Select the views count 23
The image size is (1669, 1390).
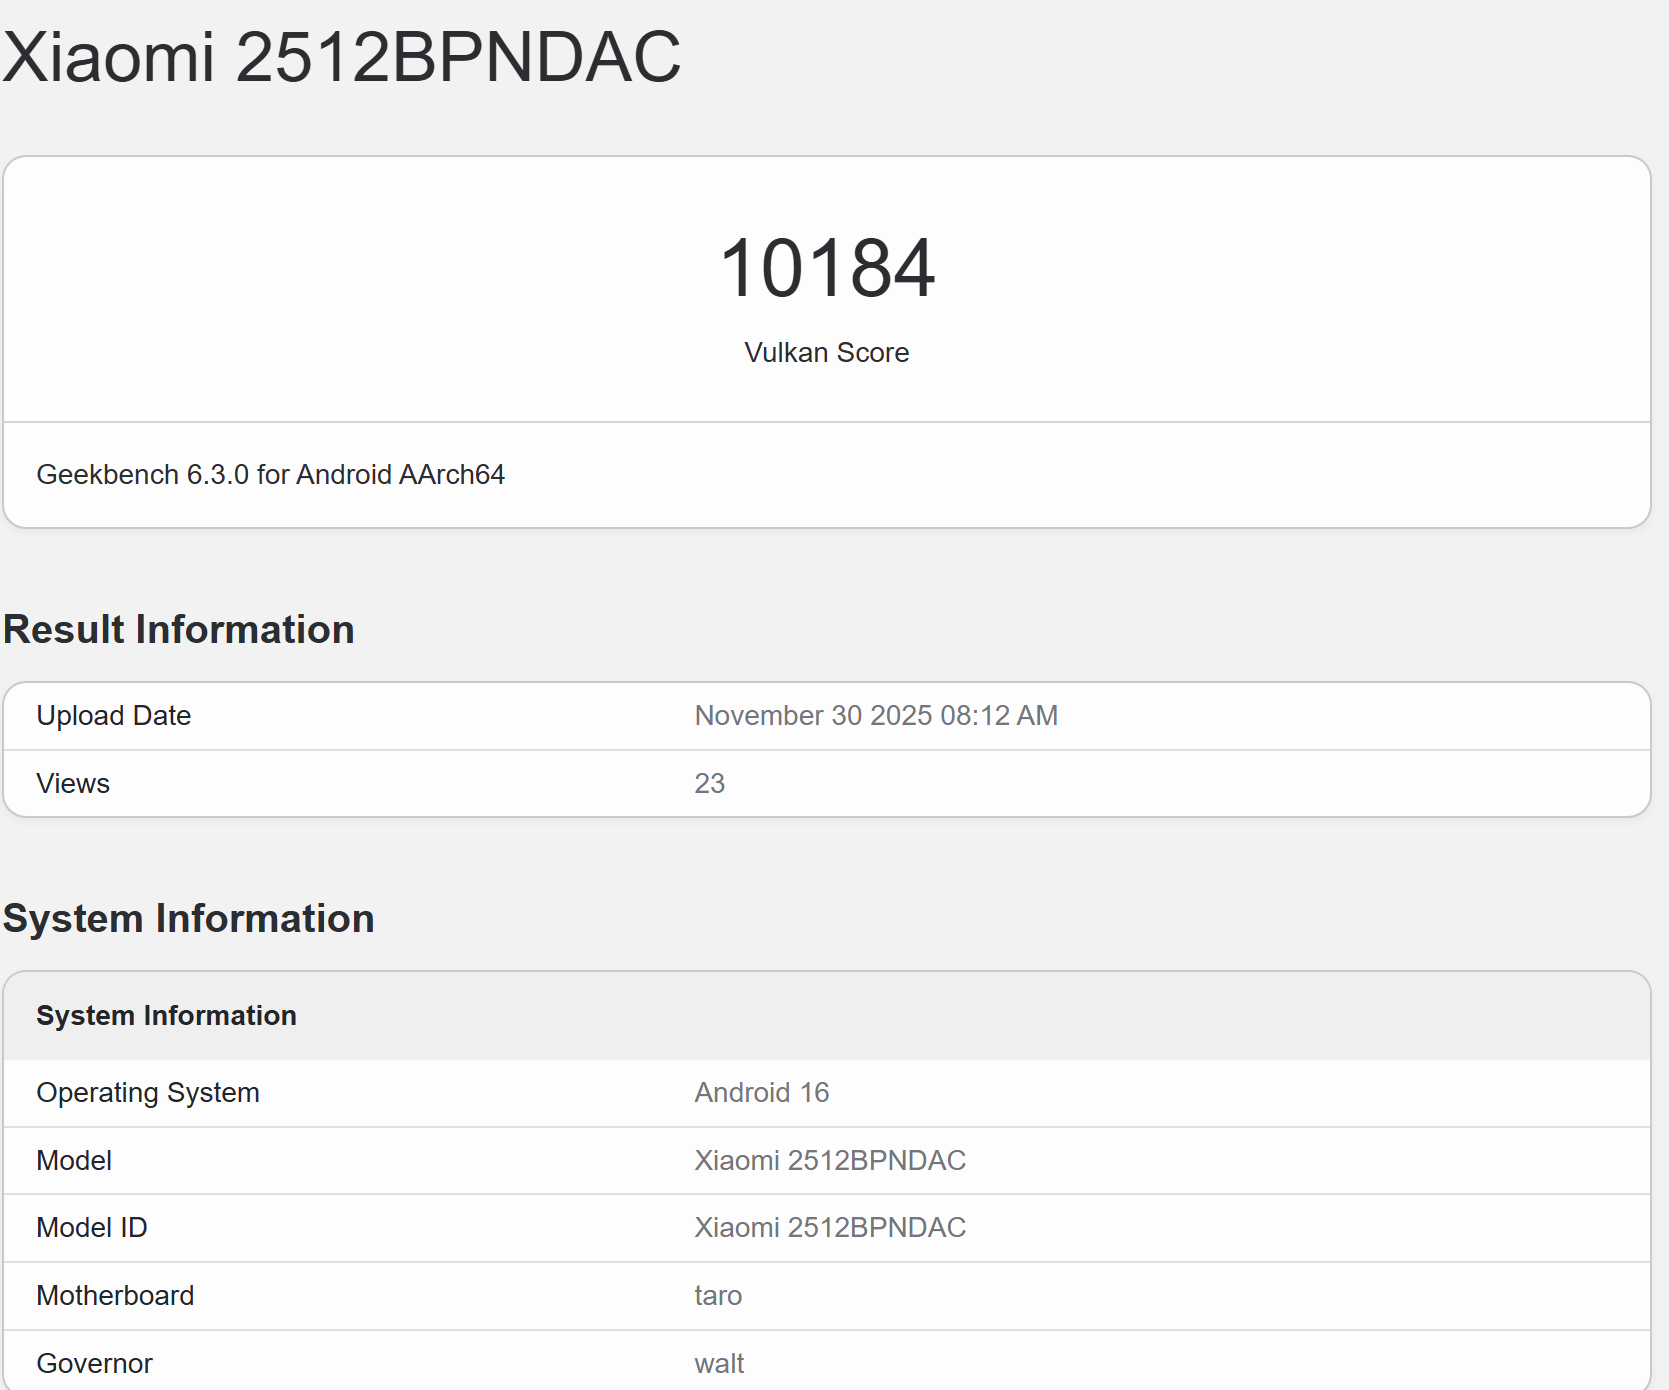coord(710,783)
